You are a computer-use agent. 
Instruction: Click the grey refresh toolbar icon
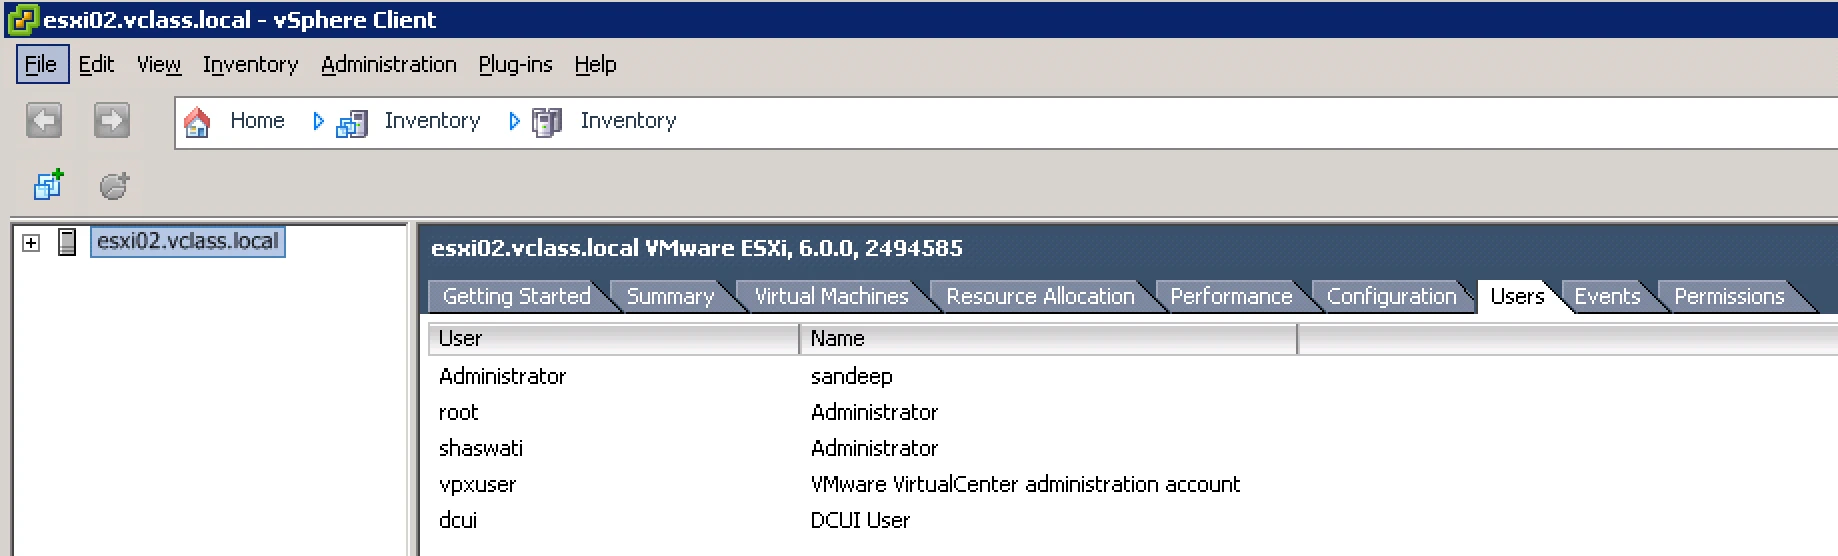pos(114,185)
